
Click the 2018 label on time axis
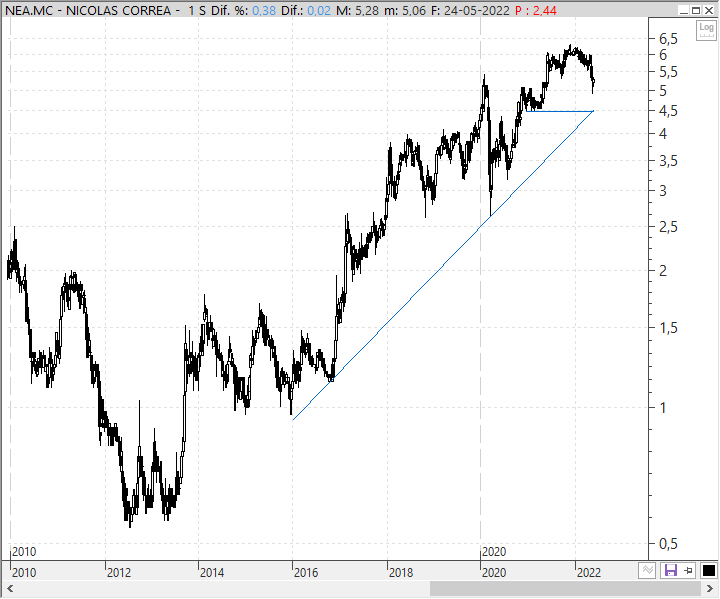coord(401,572)
